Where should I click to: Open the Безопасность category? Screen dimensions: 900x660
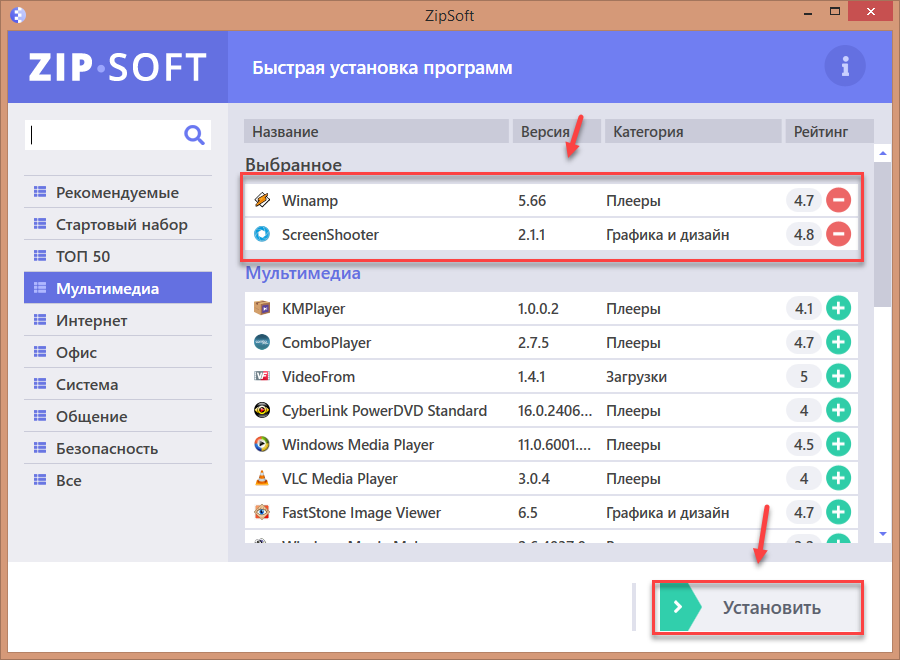pos(107,449)
